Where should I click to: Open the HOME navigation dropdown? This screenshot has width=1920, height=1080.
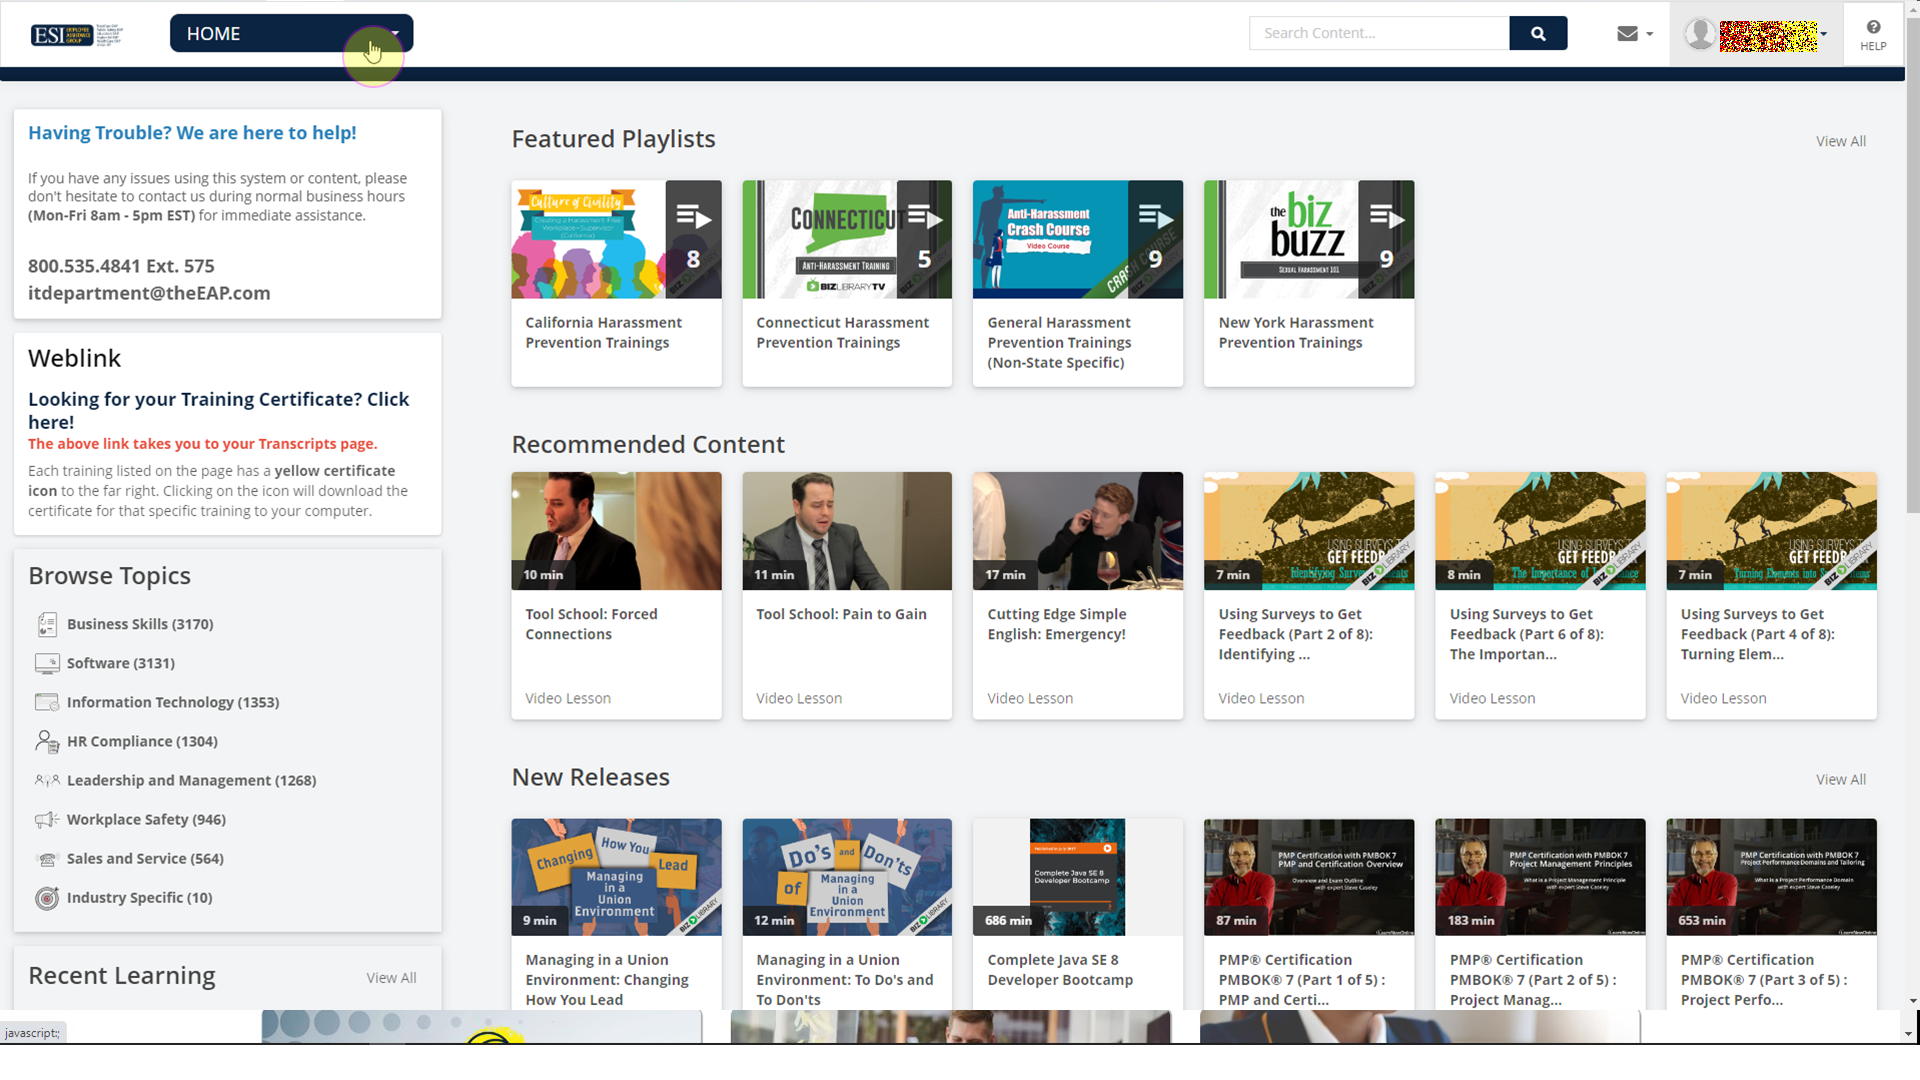click(x=290, y=33)
